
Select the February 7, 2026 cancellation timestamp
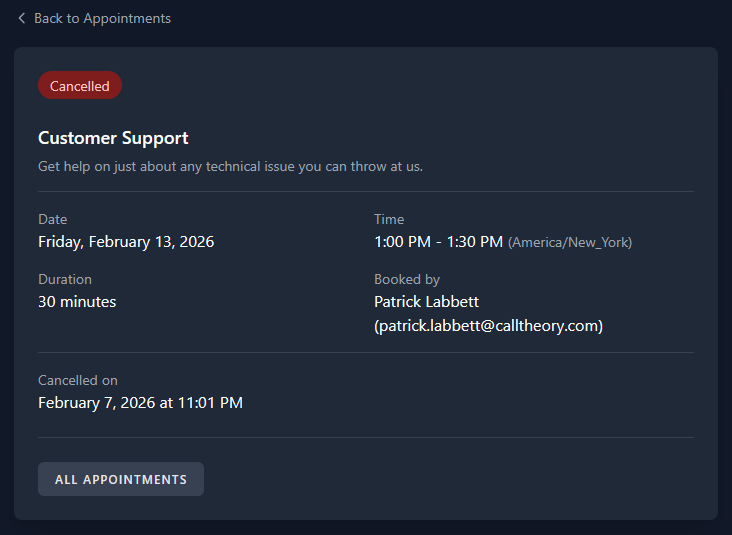[x=140, y=403]
